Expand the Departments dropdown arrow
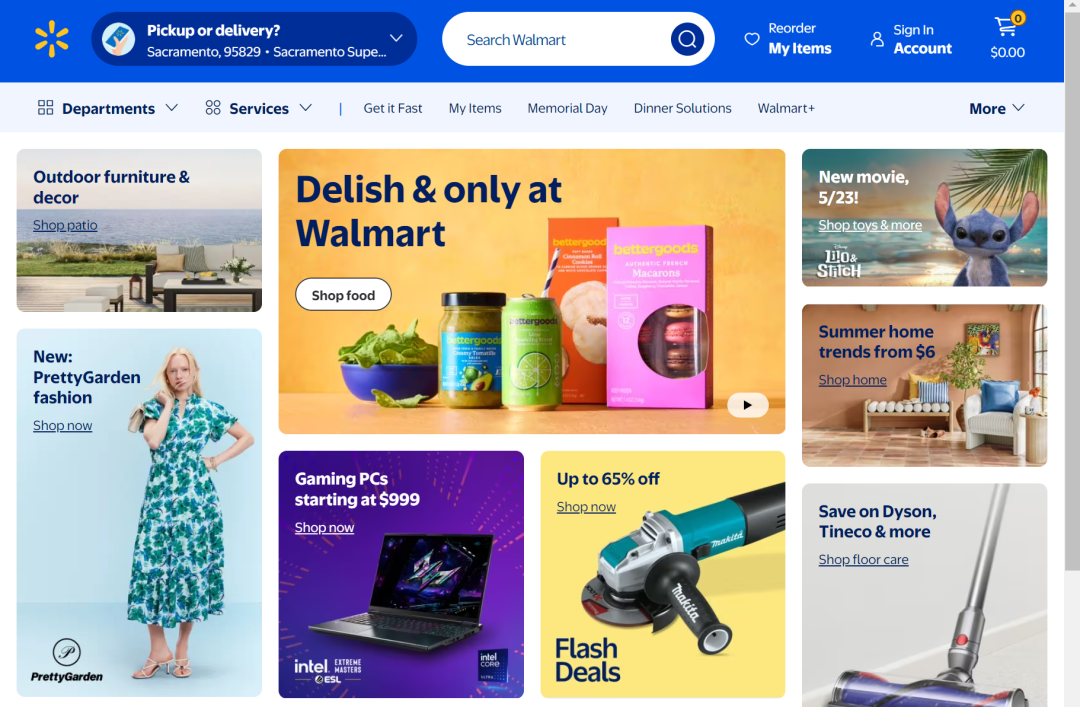 (x=172, y=107)
